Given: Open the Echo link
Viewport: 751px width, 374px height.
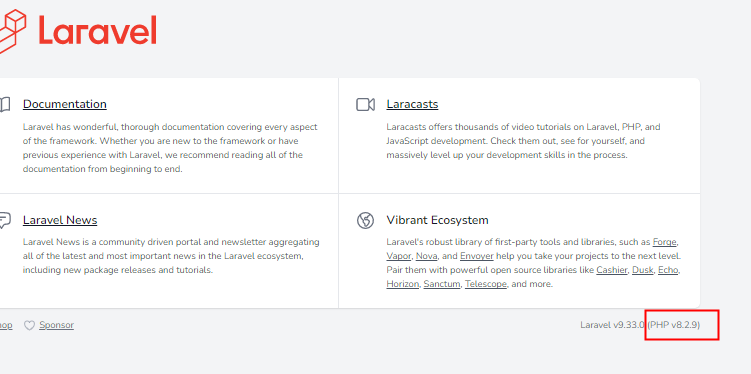Looking at the screenshot, I should click(668, 270).
